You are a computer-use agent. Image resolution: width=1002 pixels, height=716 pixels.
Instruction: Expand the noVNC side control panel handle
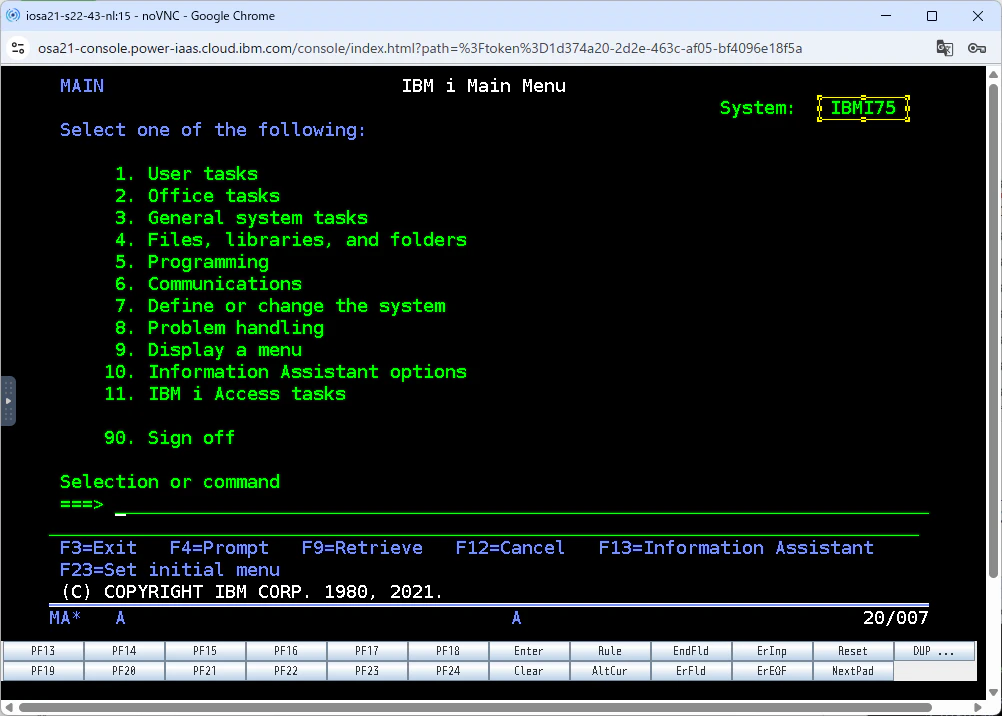pos(8,401)
